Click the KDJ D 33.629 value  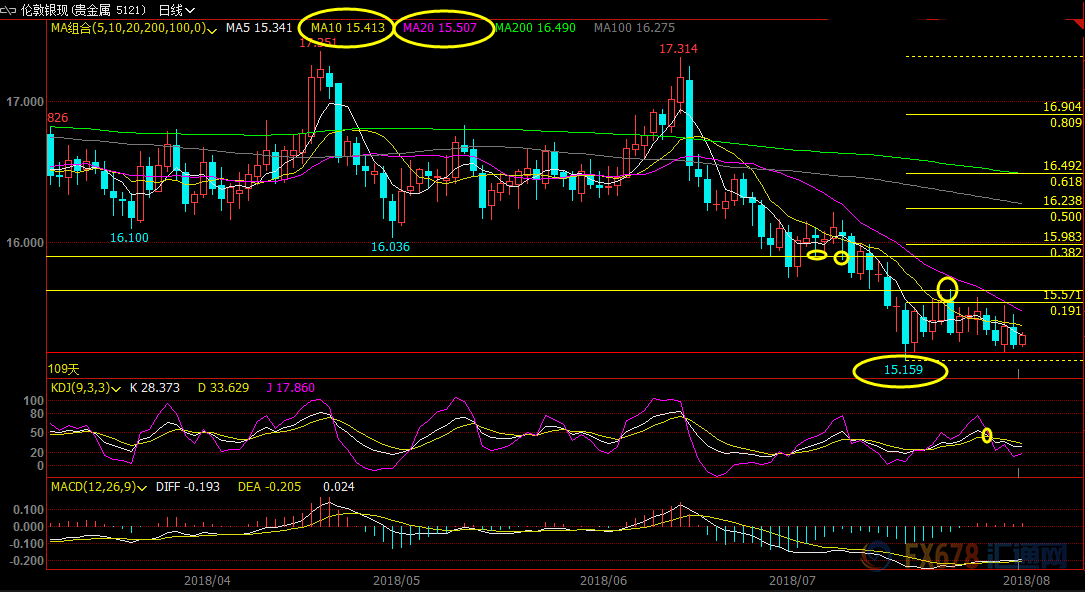(224, 388)
